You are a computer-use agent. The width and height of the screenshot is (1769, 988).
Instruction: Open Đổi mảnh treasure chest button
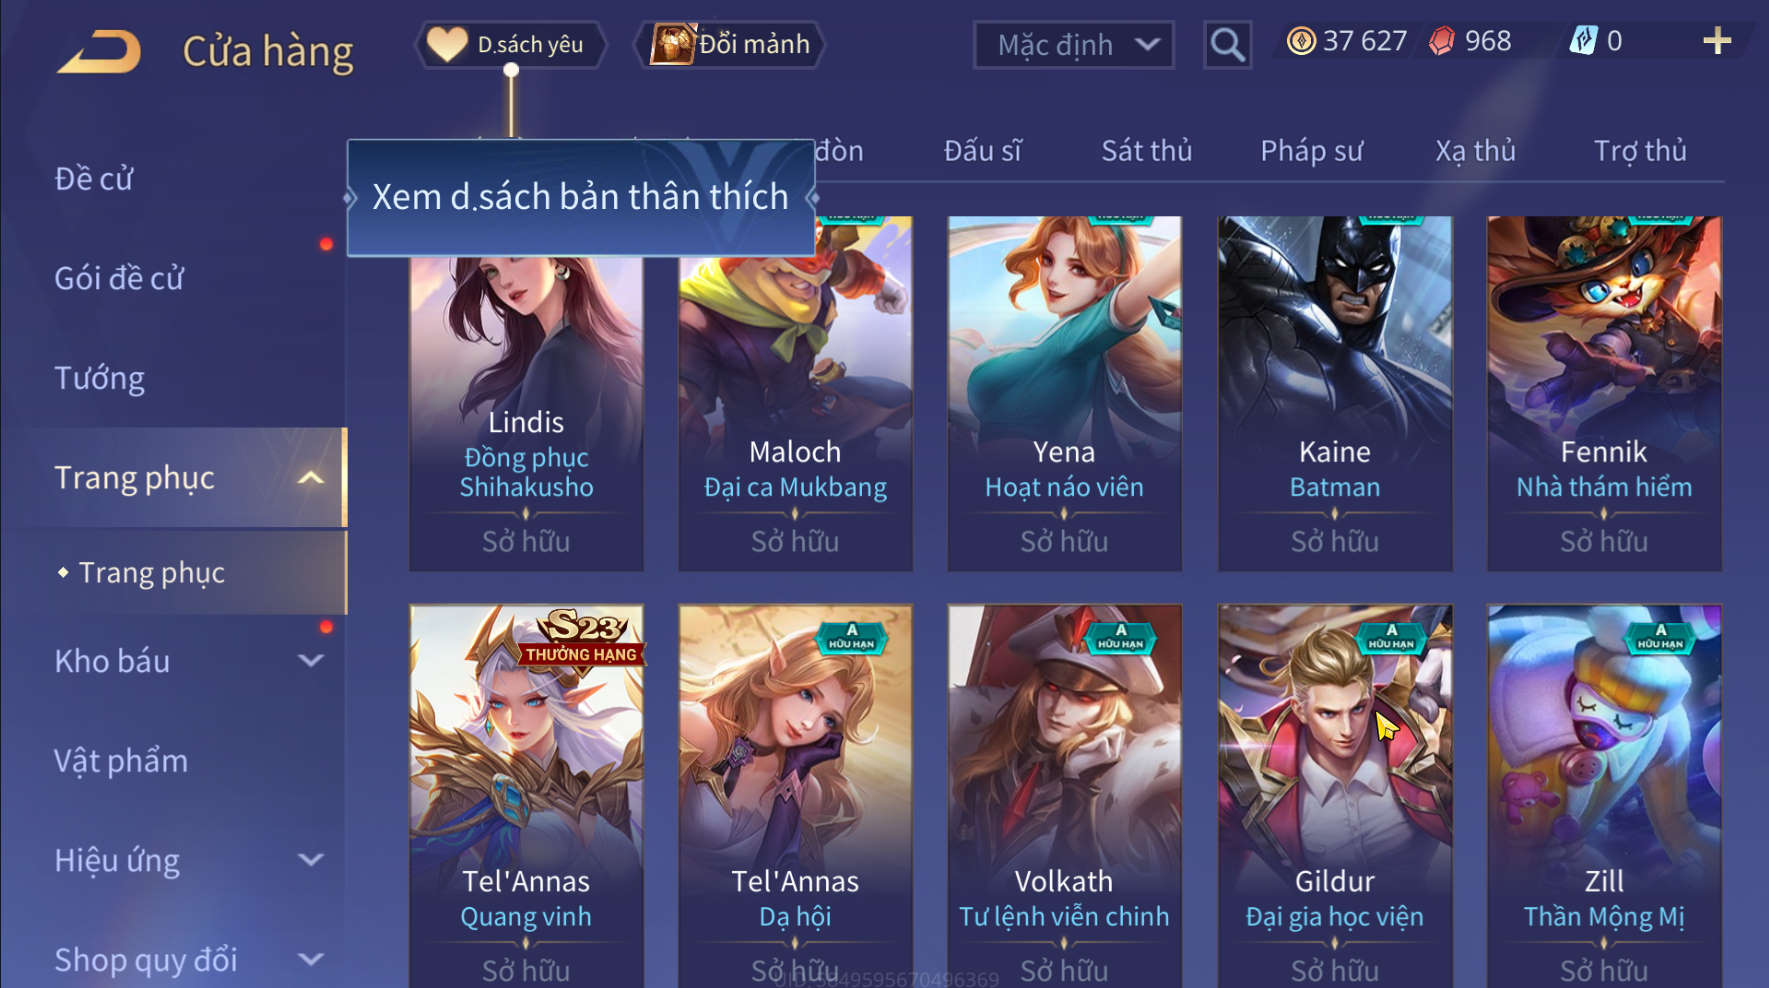(729, 44)
